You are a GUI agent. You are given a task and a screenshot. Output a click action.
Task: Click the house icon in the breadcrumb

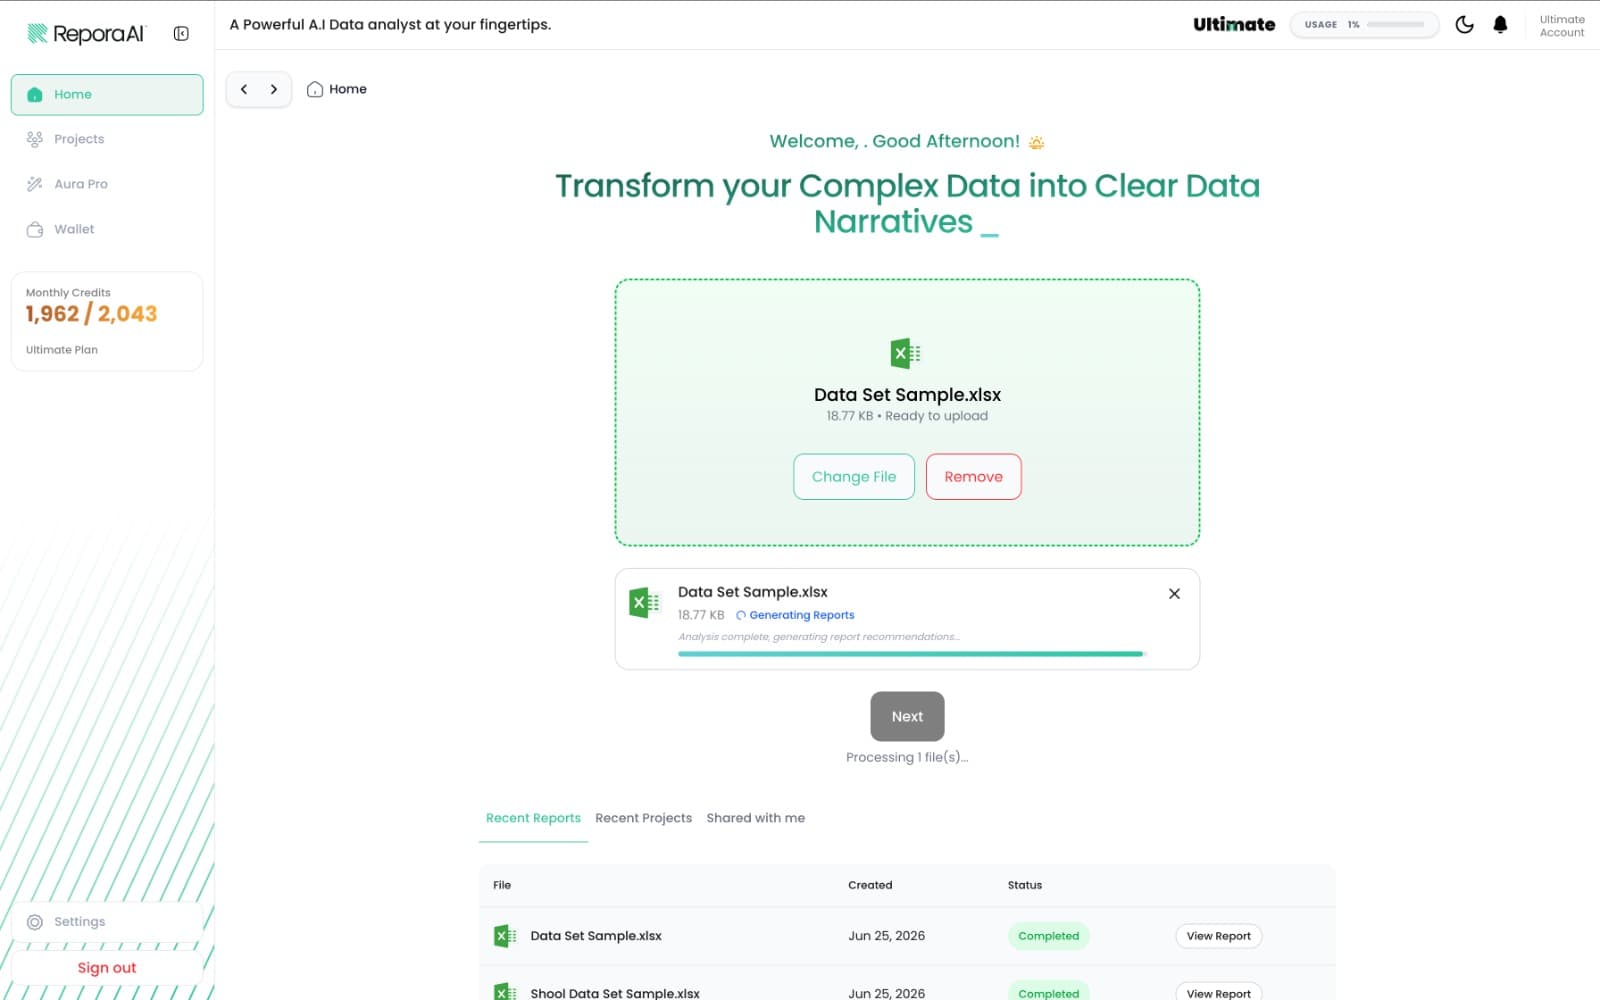click(x=315, y=89)
